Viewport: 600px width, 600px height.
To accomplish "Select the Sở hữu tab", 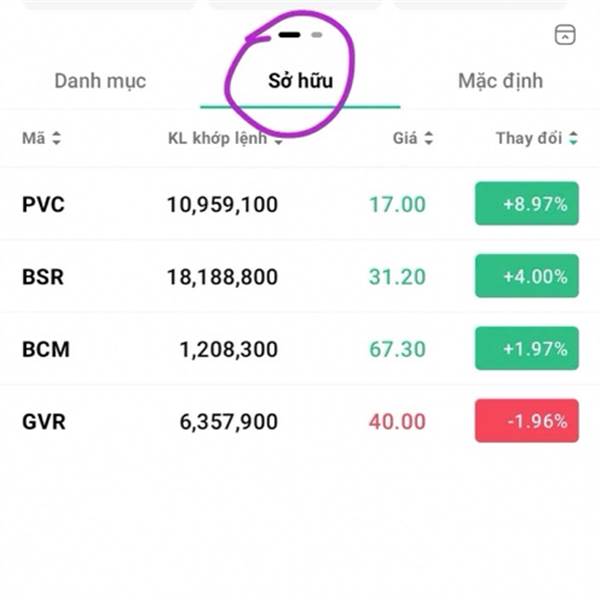I will pos(300,81).
